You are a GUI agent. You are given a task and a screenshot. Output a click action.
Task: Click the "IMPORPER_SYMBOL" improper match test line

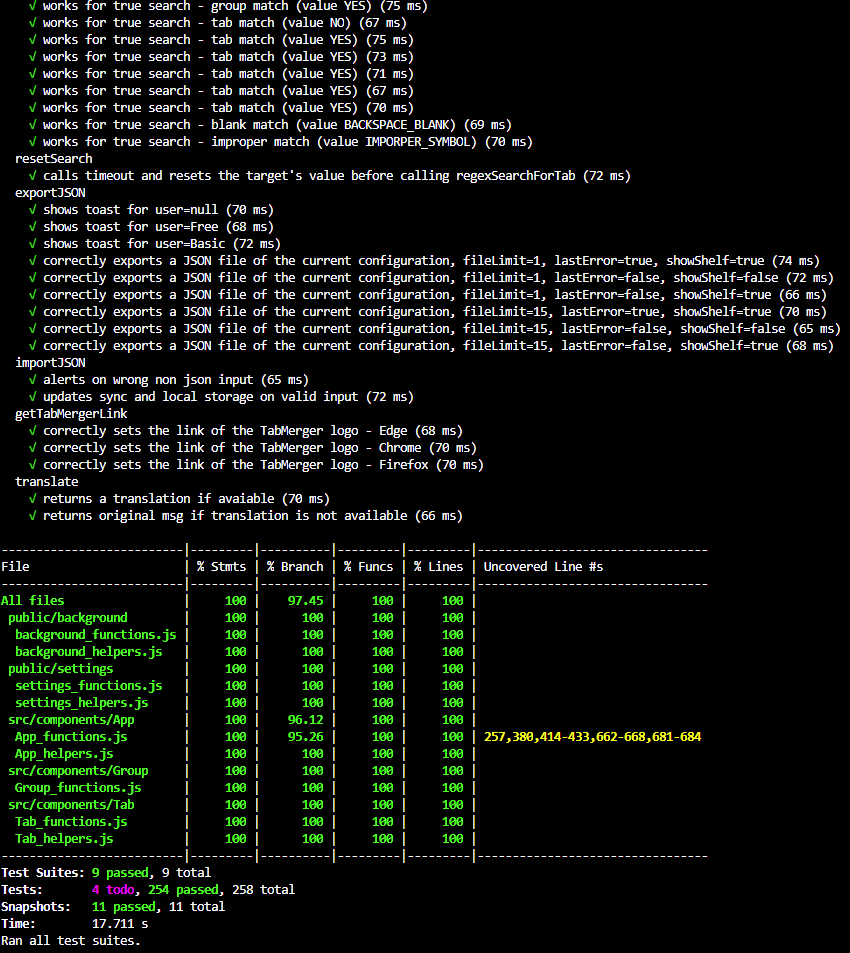pos(281,142)
